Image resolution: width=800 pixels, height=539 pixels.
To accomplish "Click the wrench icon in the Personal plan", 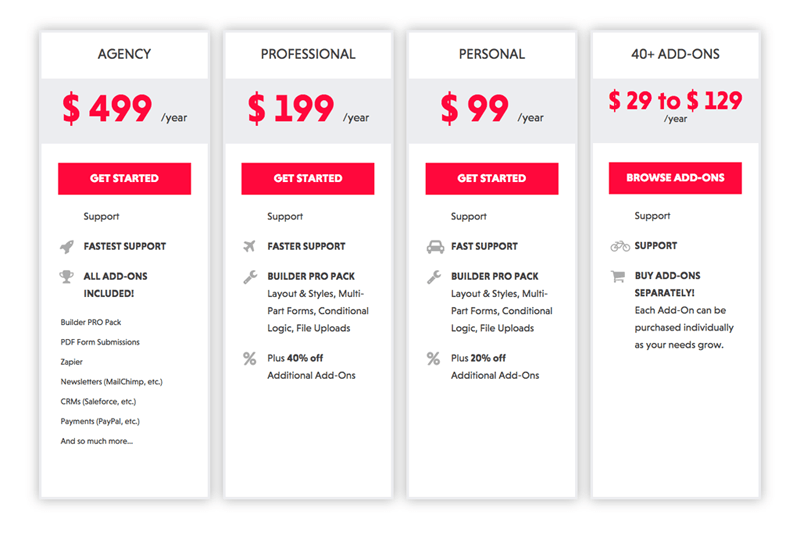I will tap(434, 277).
